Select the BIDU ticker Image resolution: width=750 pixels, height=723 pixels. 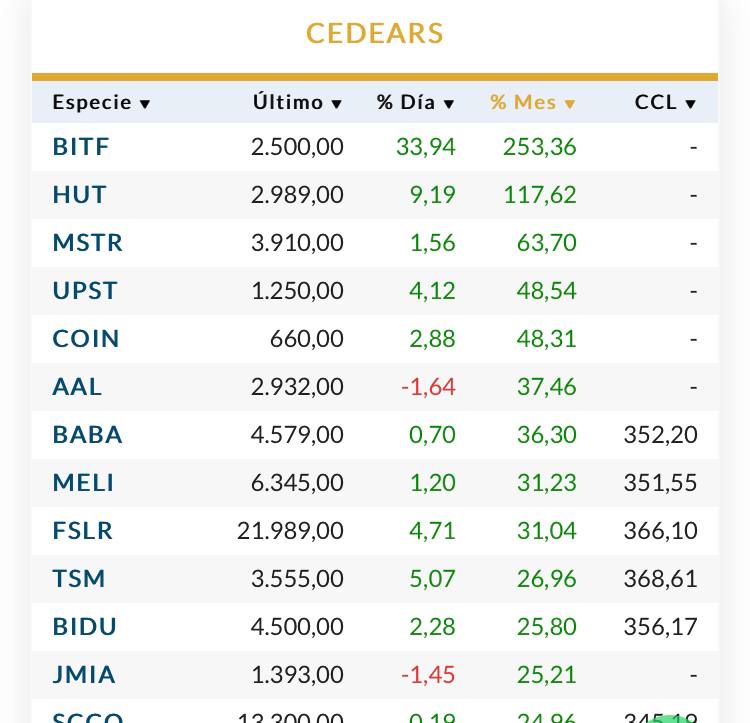point(85,627)
